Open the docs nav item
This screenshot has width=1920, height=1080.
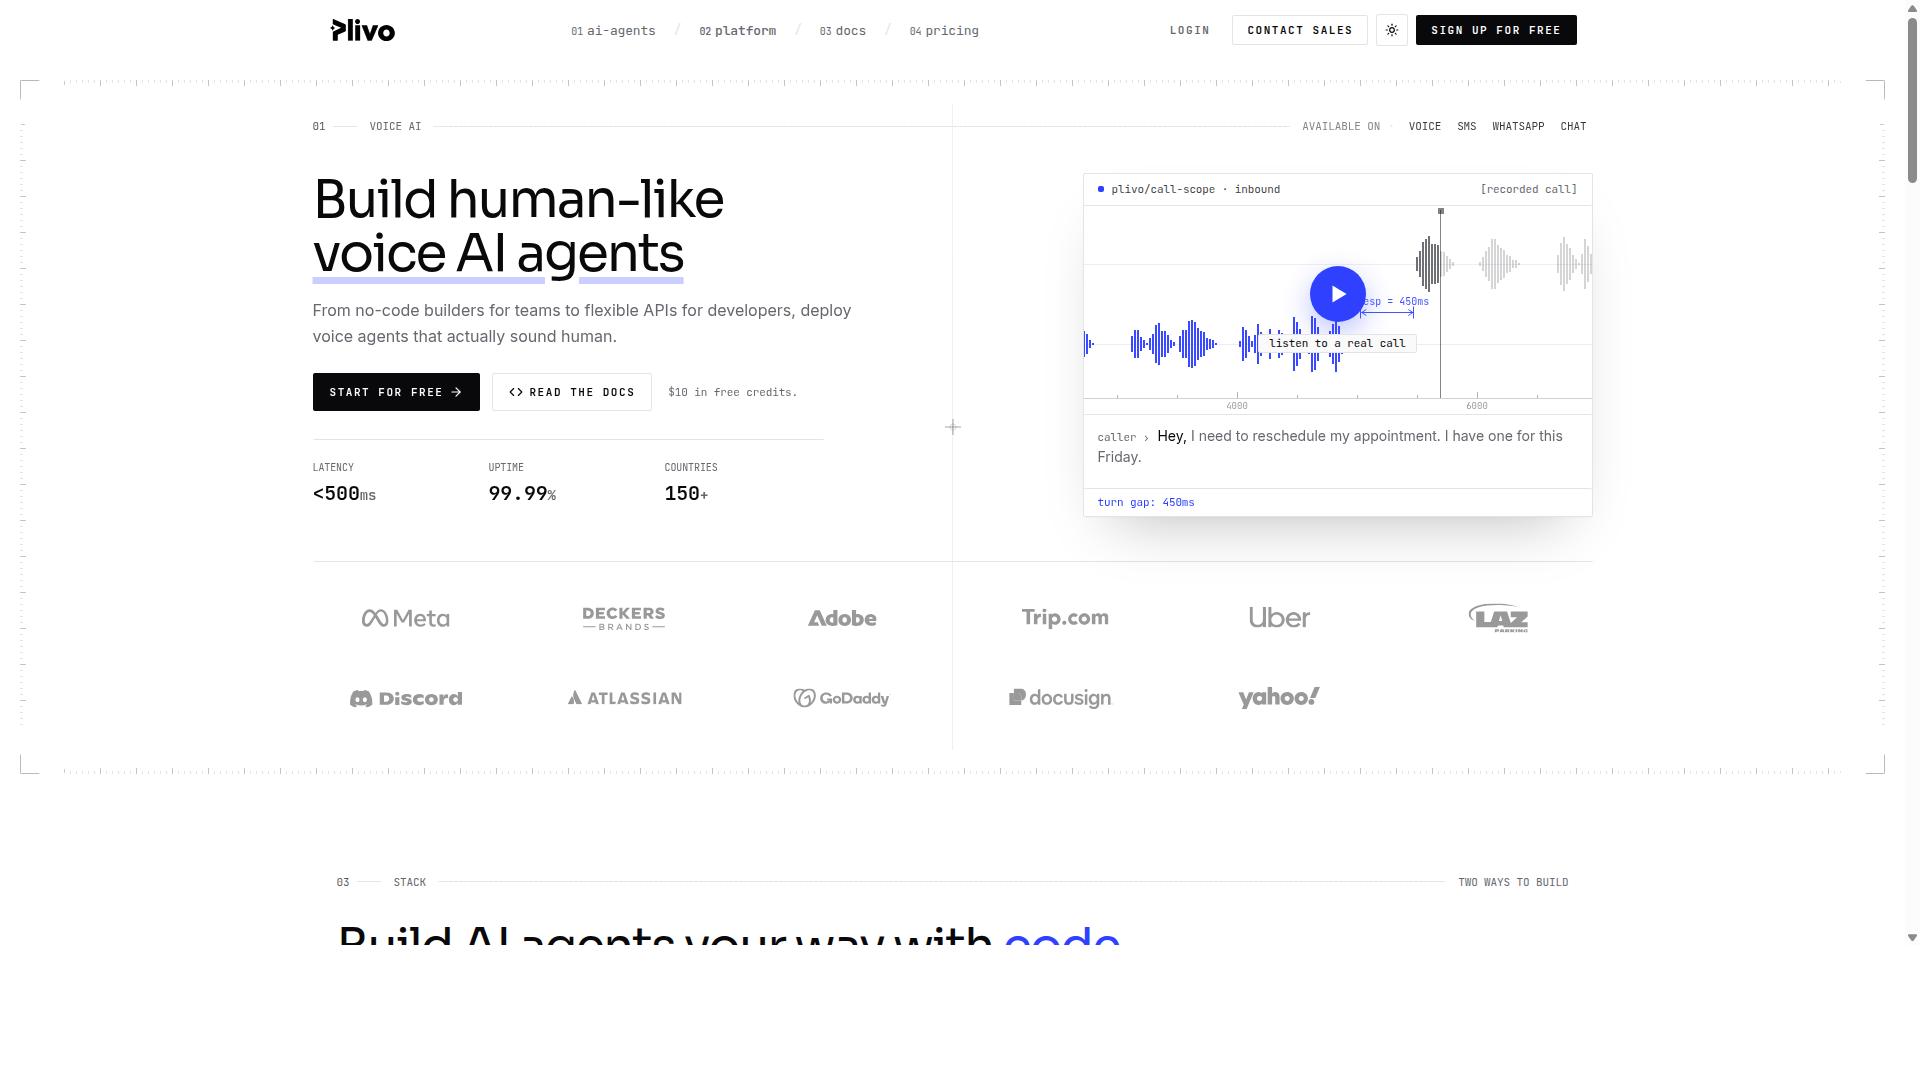pos(842,31)
